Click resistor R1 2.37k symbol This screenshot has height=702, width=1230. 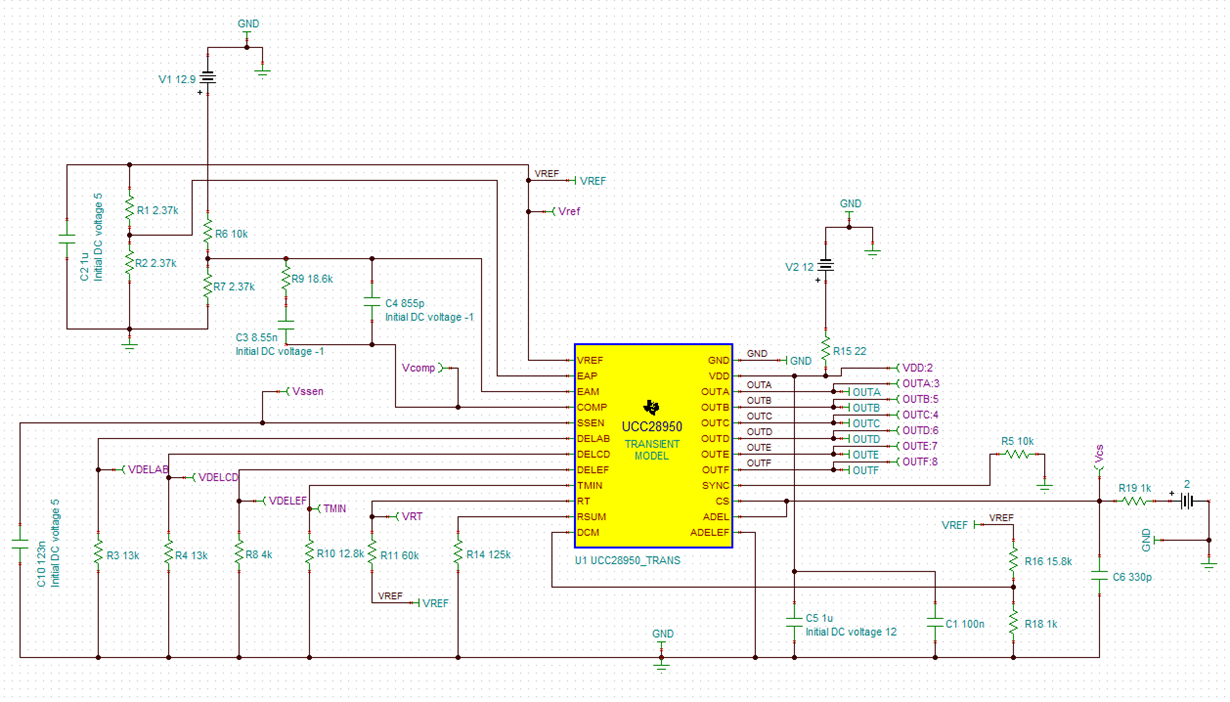[129, 210]
